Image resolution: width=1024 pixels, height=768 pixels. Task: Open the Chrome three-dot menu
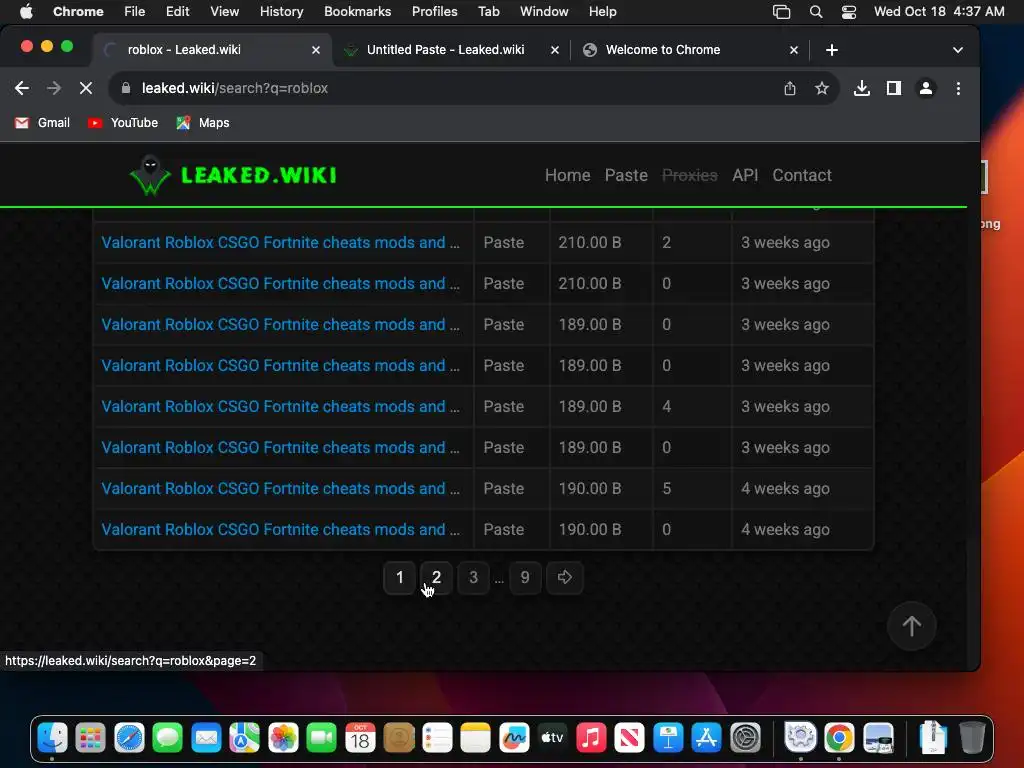[958, 88]
